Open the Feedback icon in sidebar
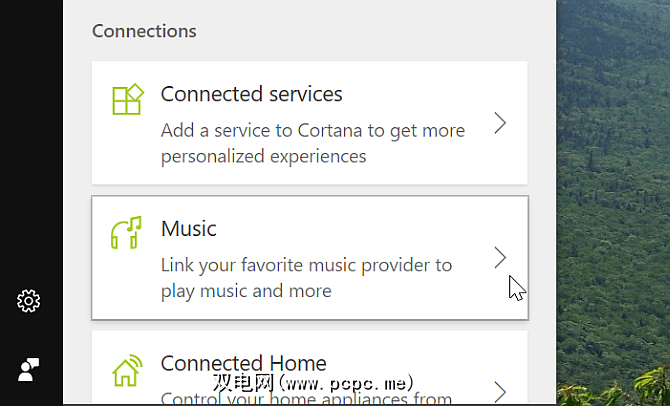The width and height of the screenshot is (670, 406). 29,369
